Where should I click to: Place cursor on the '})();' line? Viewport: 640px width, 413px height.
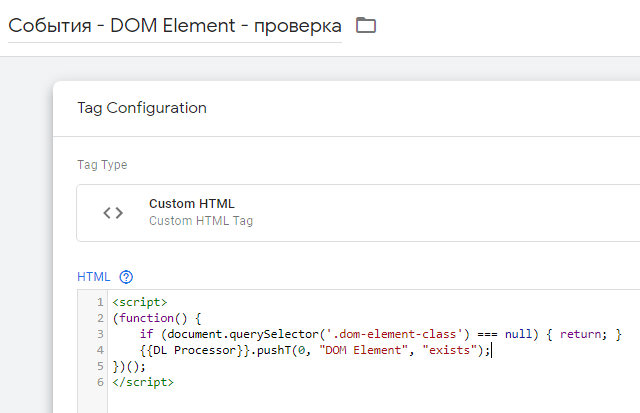129,366
